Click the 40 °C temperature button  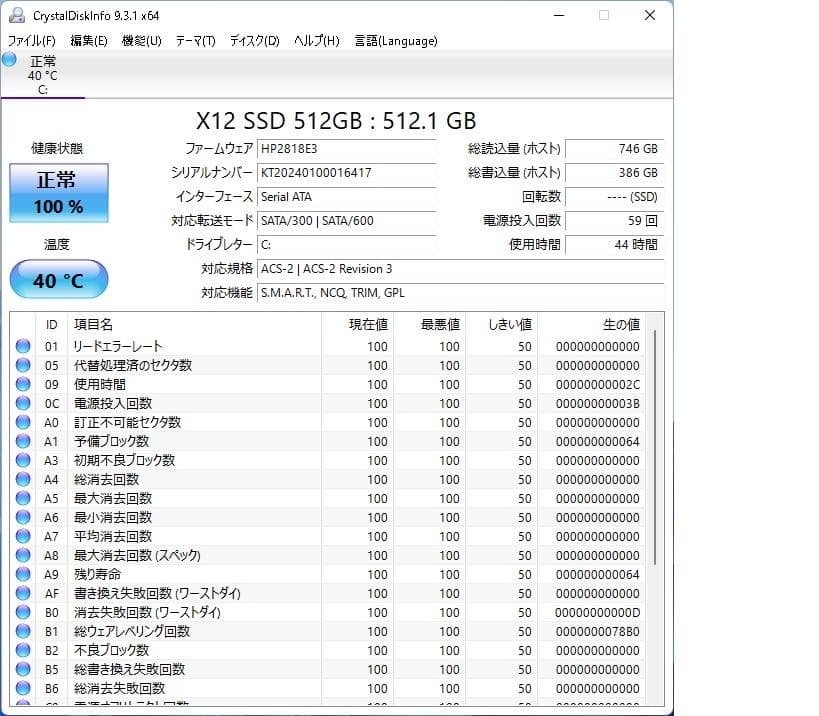58,280
